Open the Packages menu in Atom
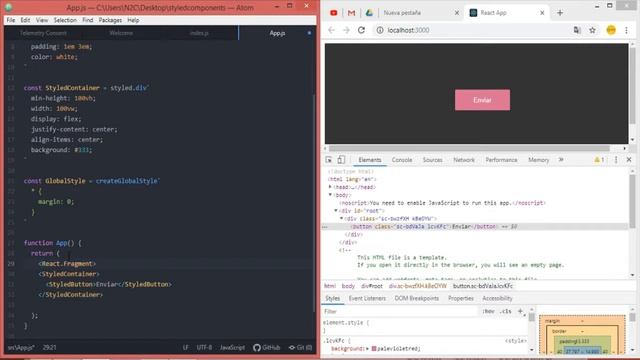This screenshot has height=360, width=640. (x=110, y=20)
